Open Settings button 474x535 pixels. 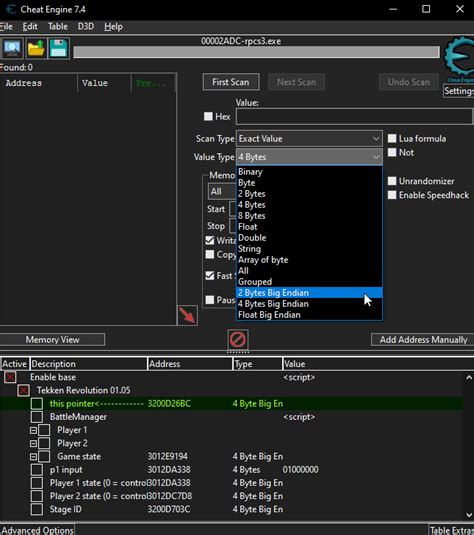(459, 91)
